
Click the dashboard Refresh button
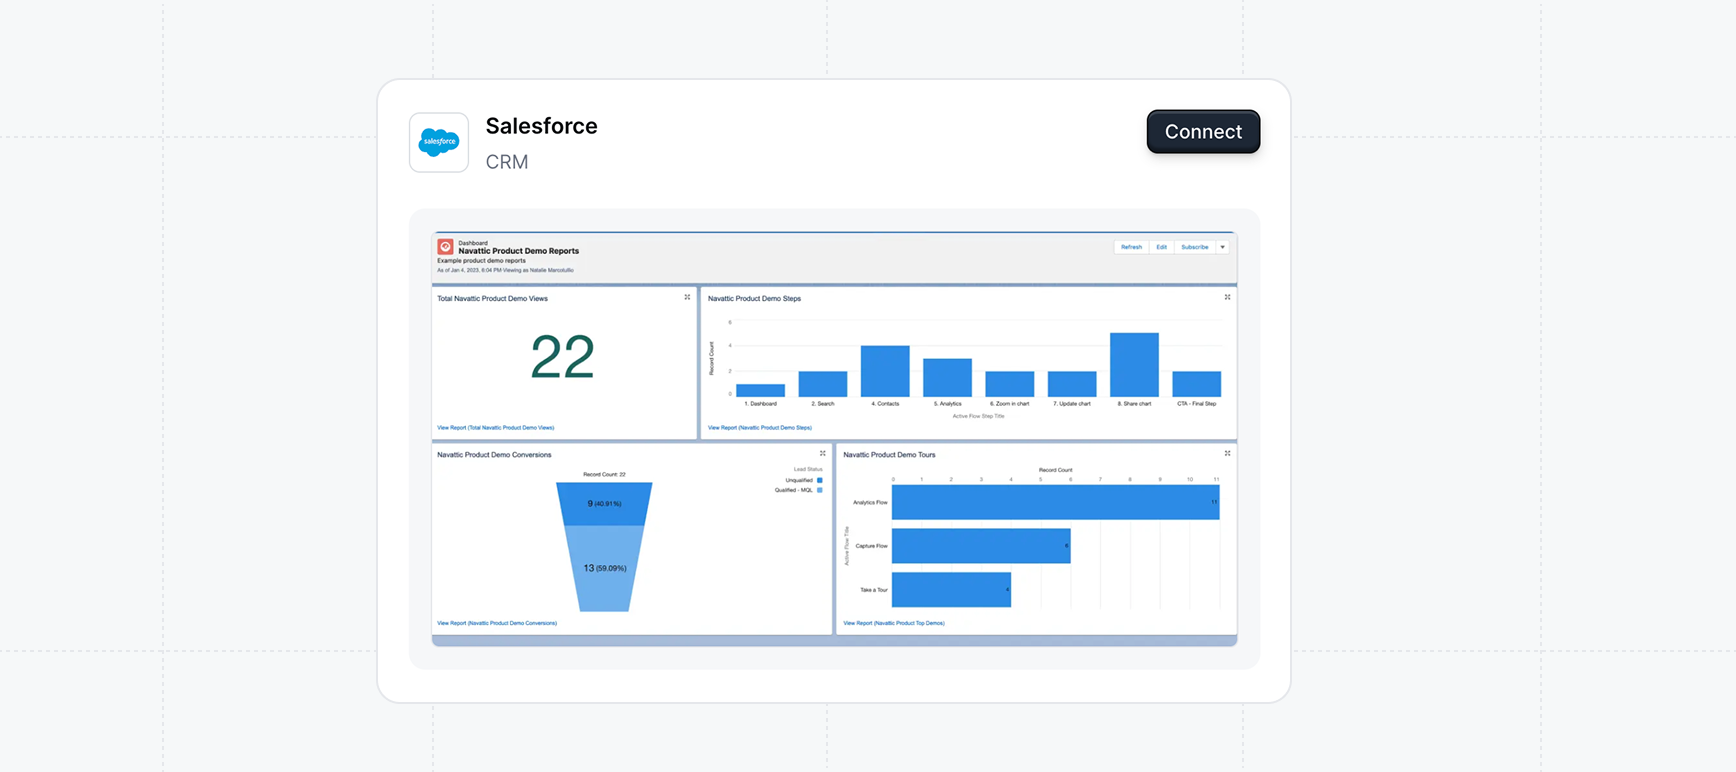pos(1131,247)
